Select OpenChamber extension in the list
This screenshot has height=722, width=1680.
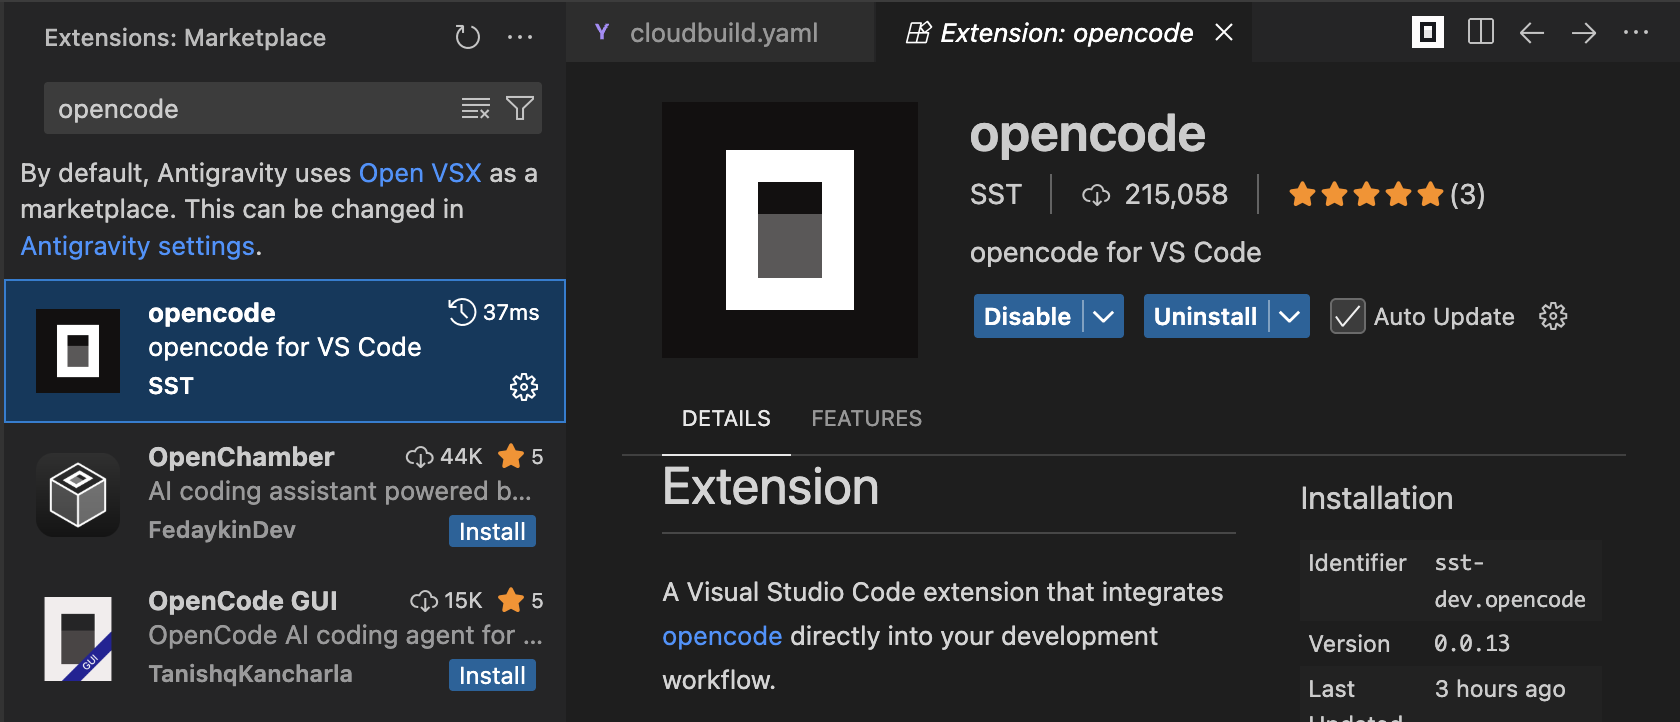click(x=285, y=494)
